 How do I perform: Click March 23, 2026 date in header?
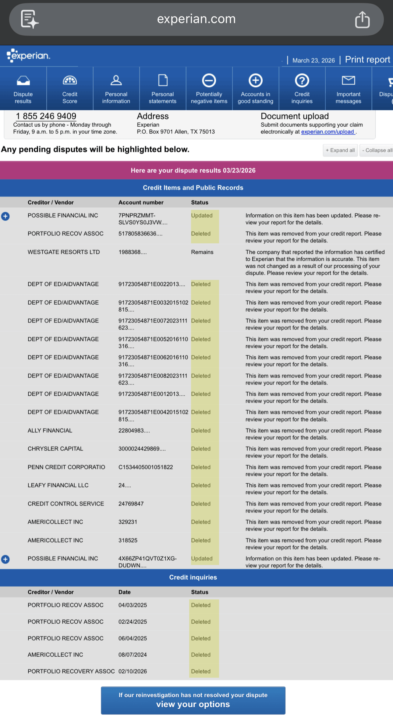point(314,61)
